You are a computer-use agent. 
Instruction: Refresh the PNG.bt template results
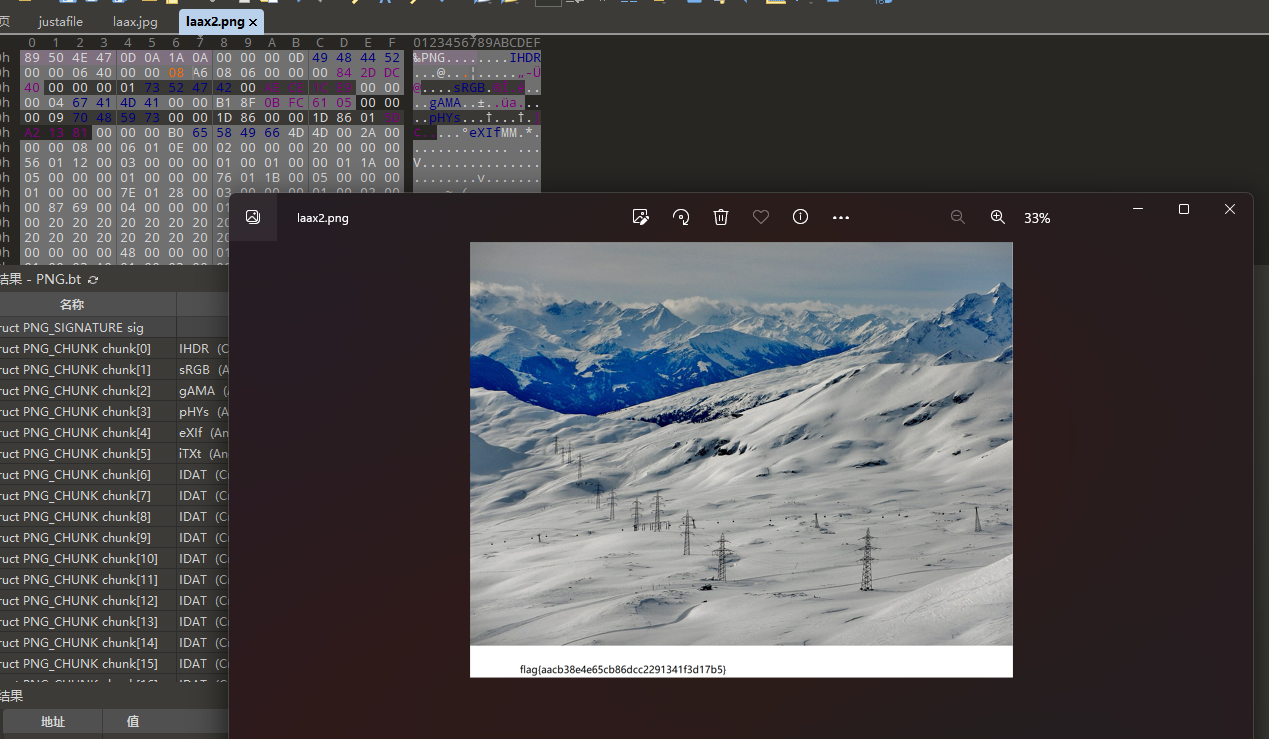[x=93, y=280]
